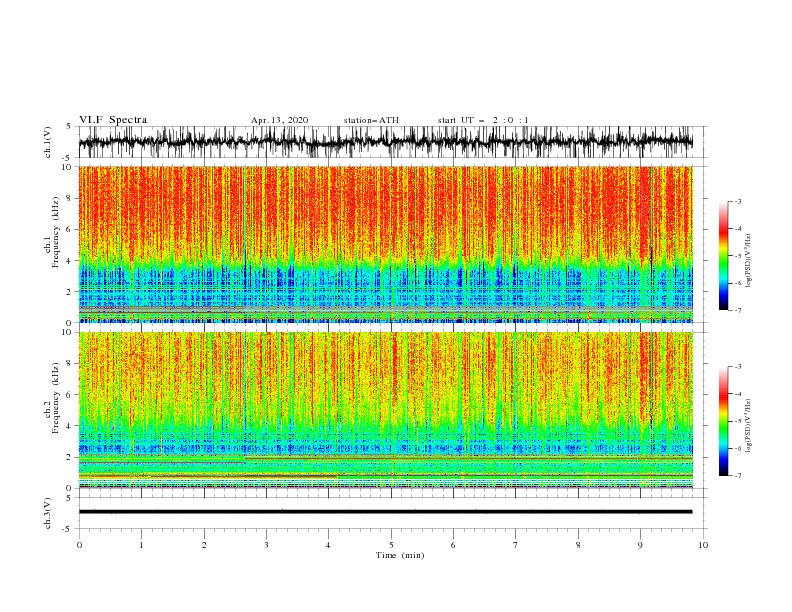
Task: Click the ch.1 PSD color scale bar
Action: pyautogui.click(x=723, y=256)
